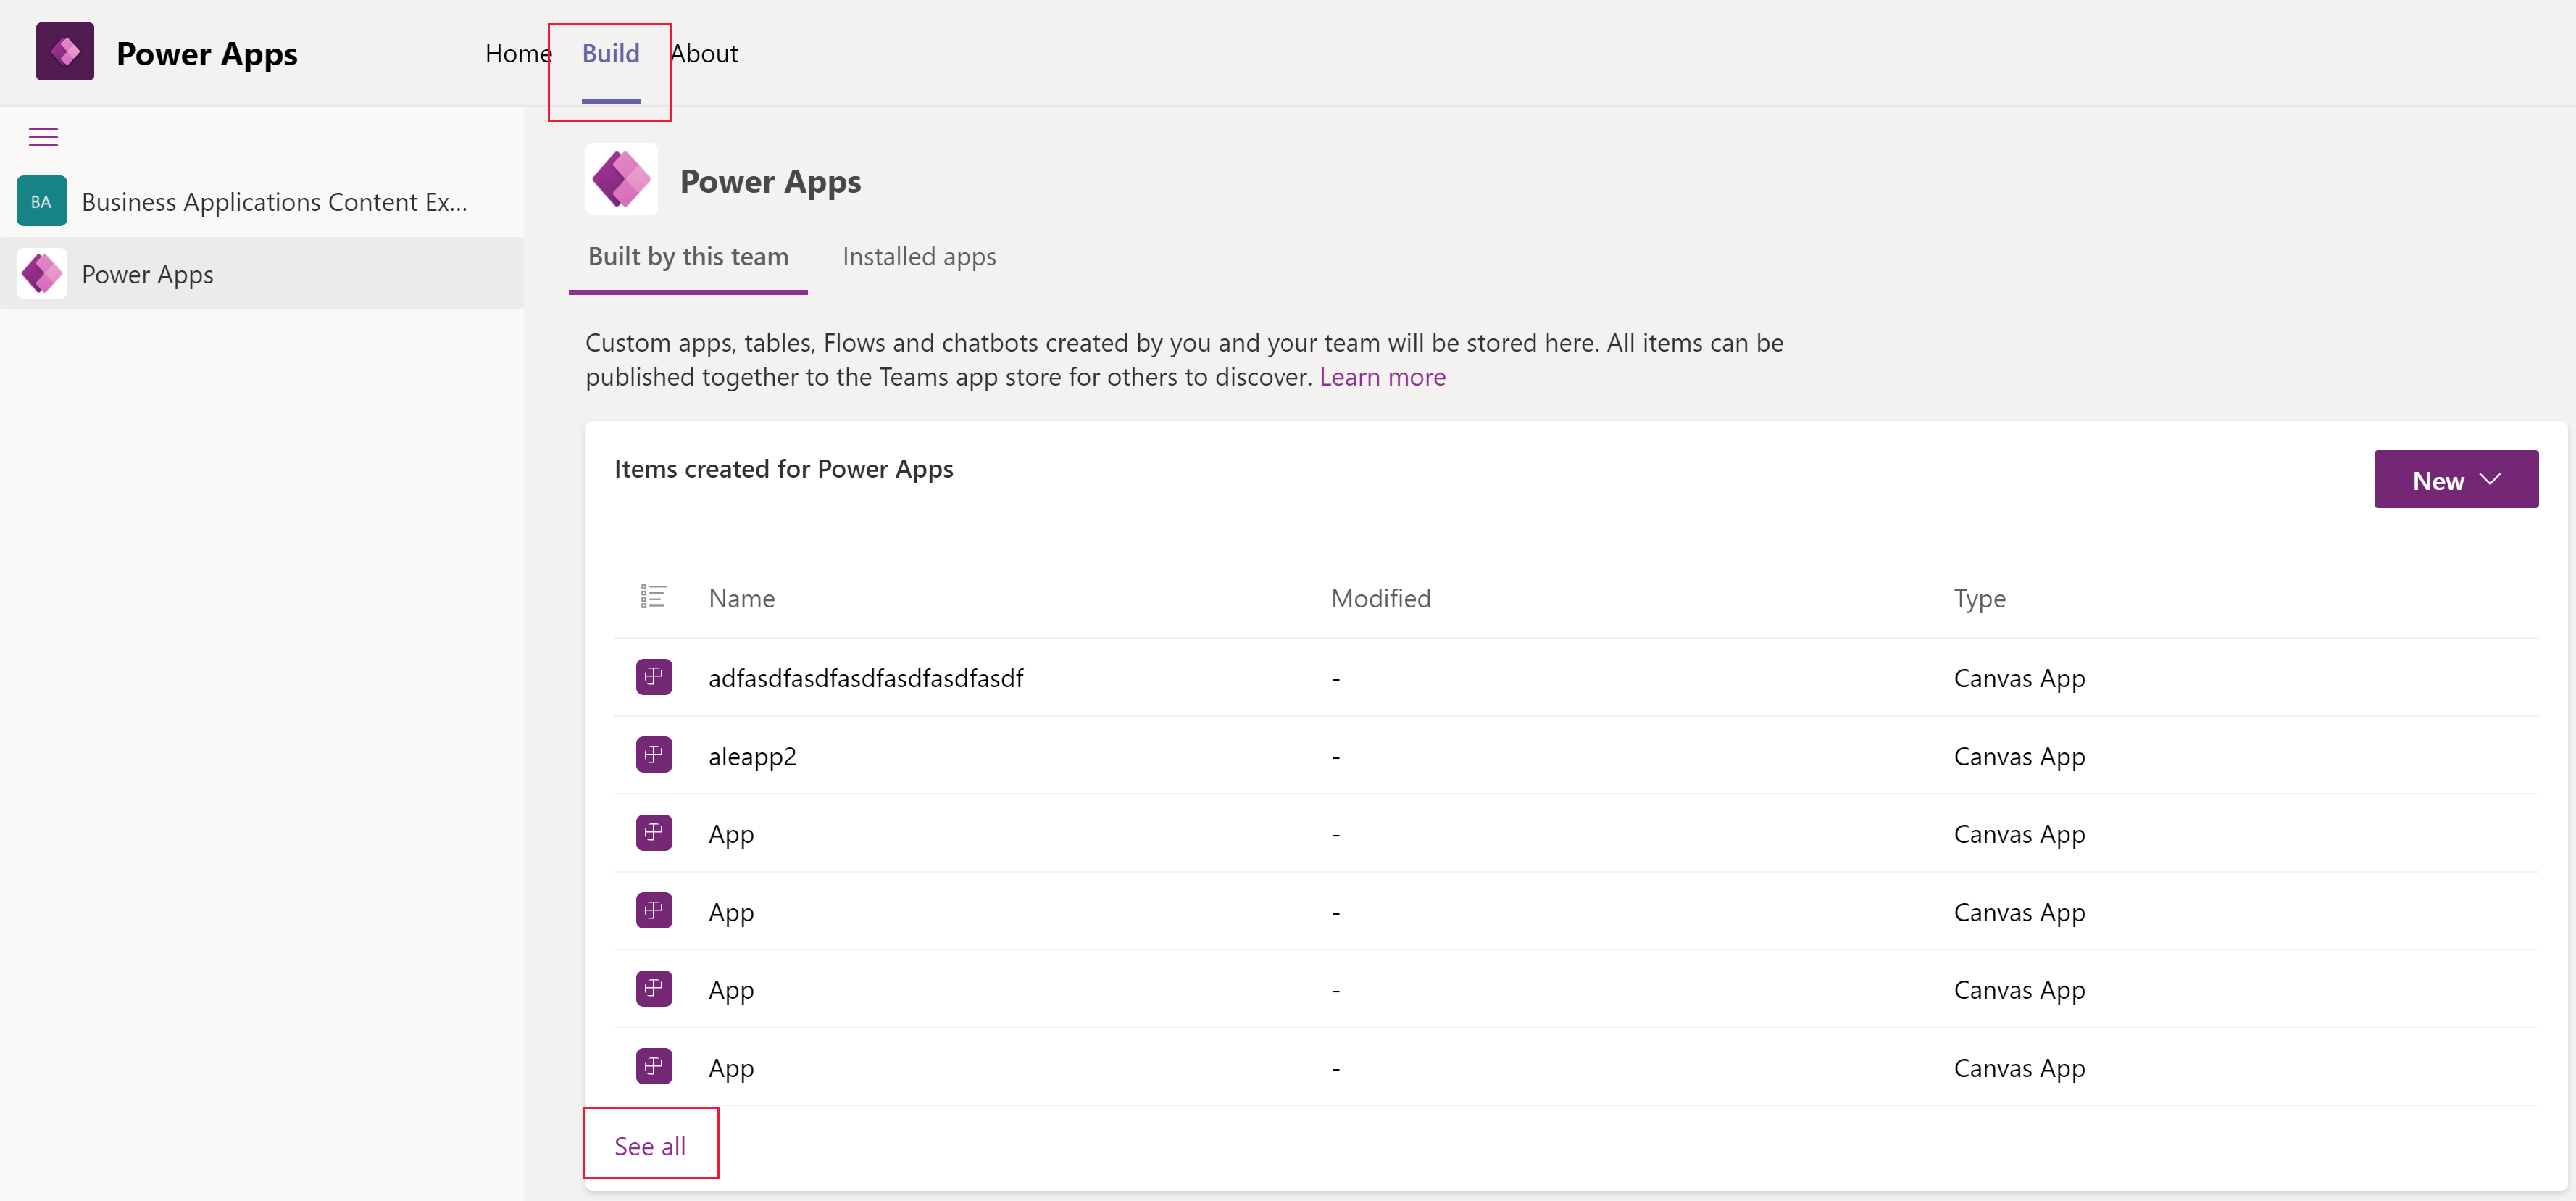
Task: Click the second App Canvas App icon
Action: 654,910
